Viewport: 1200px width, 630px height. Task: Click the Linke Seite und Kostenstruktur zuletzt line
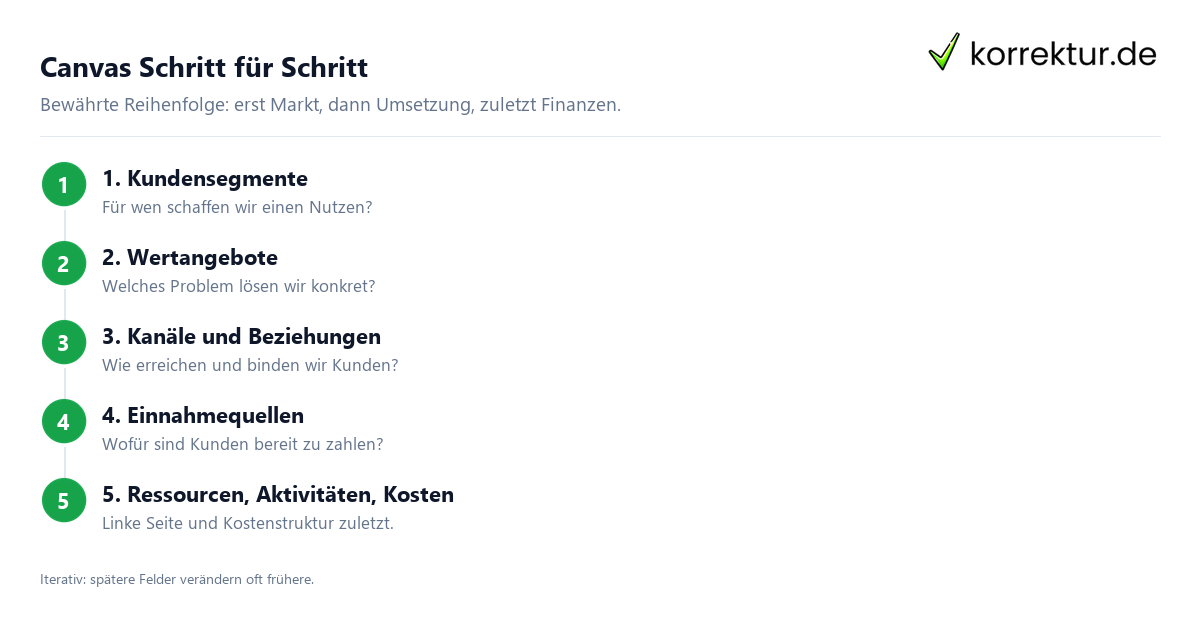248,523
